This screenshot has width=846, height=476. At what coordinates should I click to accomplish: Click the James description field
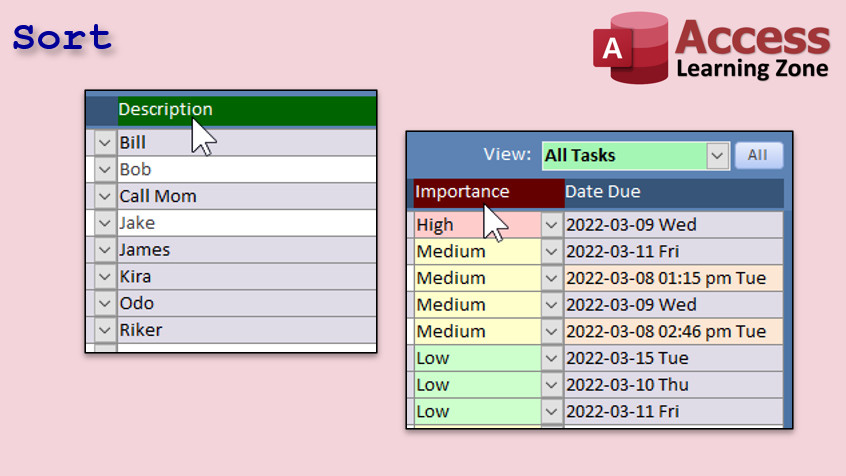click(246, 250)
